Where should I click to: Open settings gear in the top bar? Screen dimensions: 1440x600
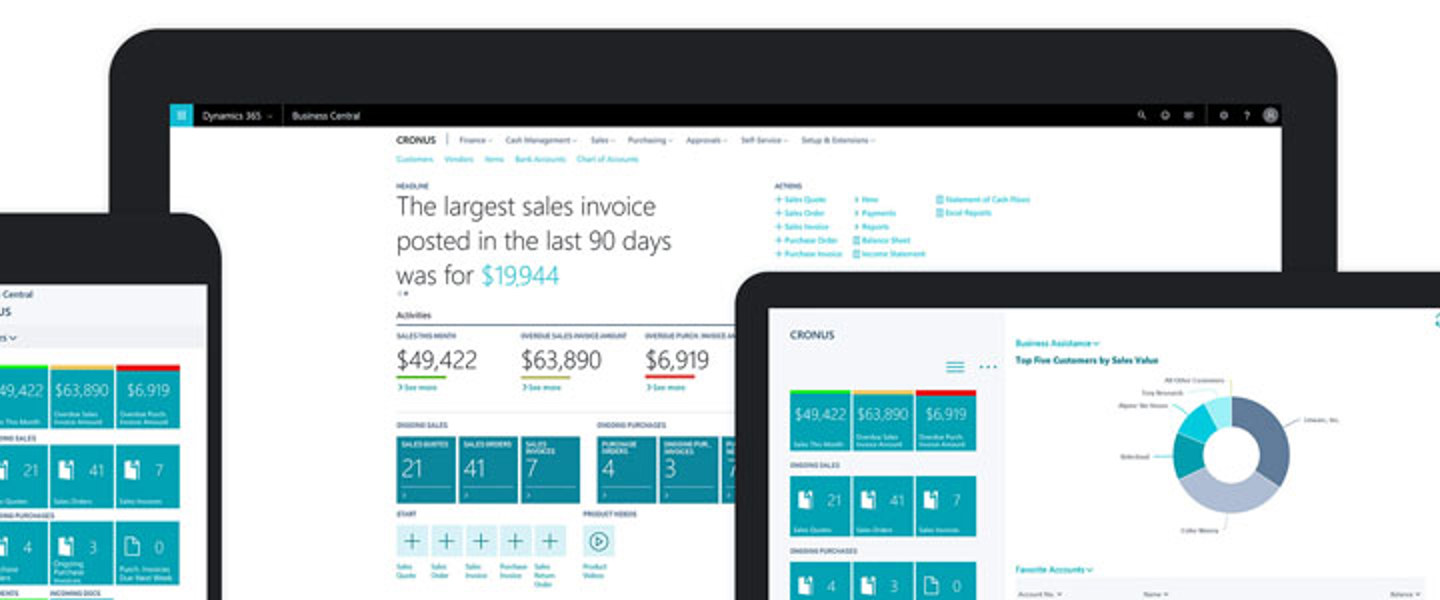point(1223,116)
